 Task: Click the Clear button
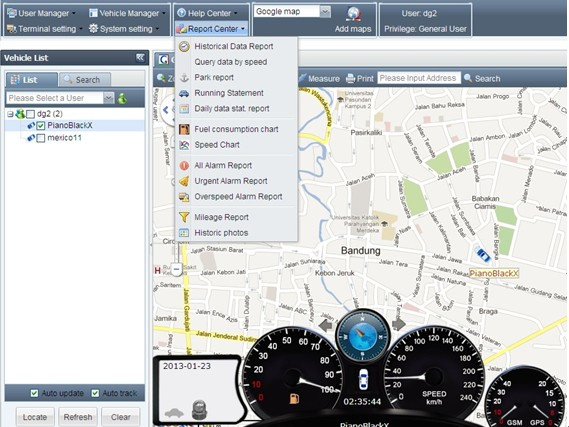pos(120,417)
